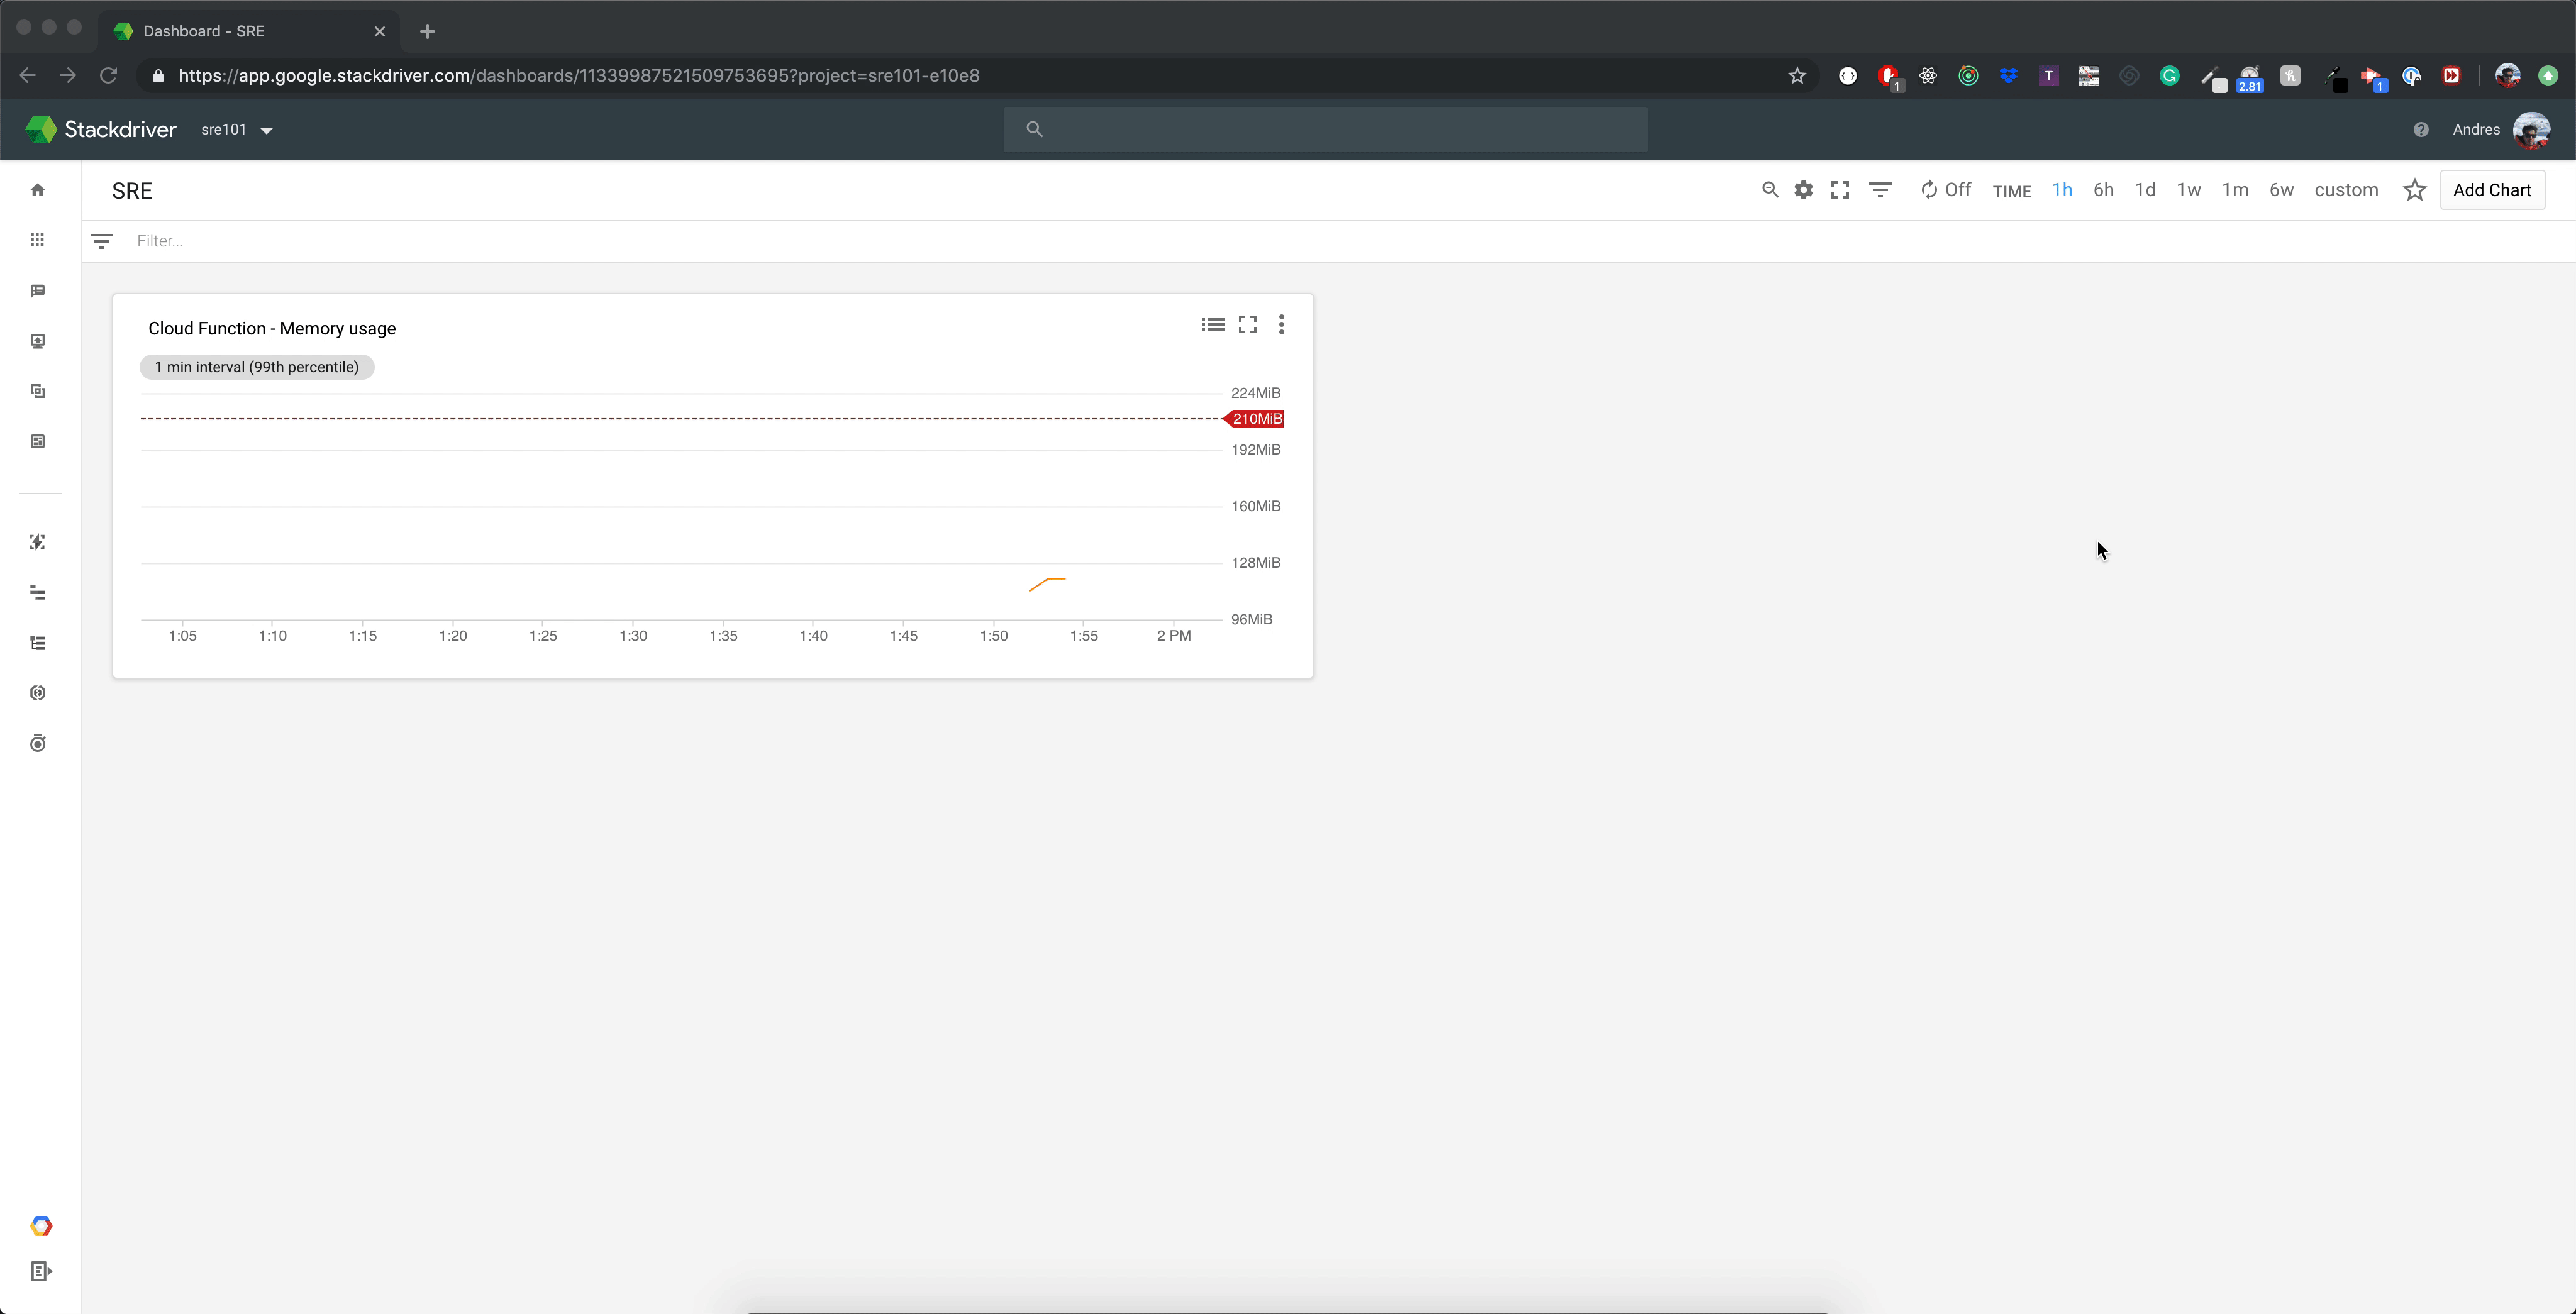
Task: Open the dashboards grid icon in sidebar
Action: (x=38, y=240)
